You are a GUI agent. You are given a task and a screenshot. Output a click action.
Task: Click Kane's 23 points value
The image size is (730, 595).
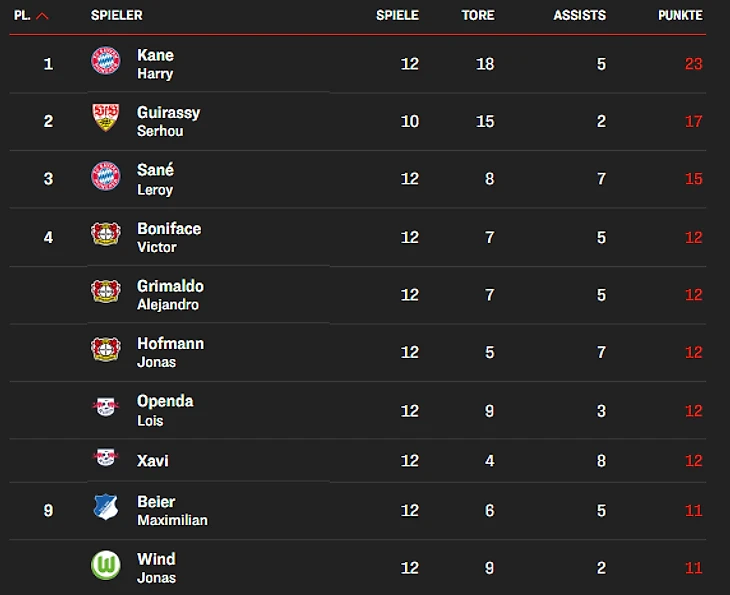pyautogui.click(x=693, y=64)
